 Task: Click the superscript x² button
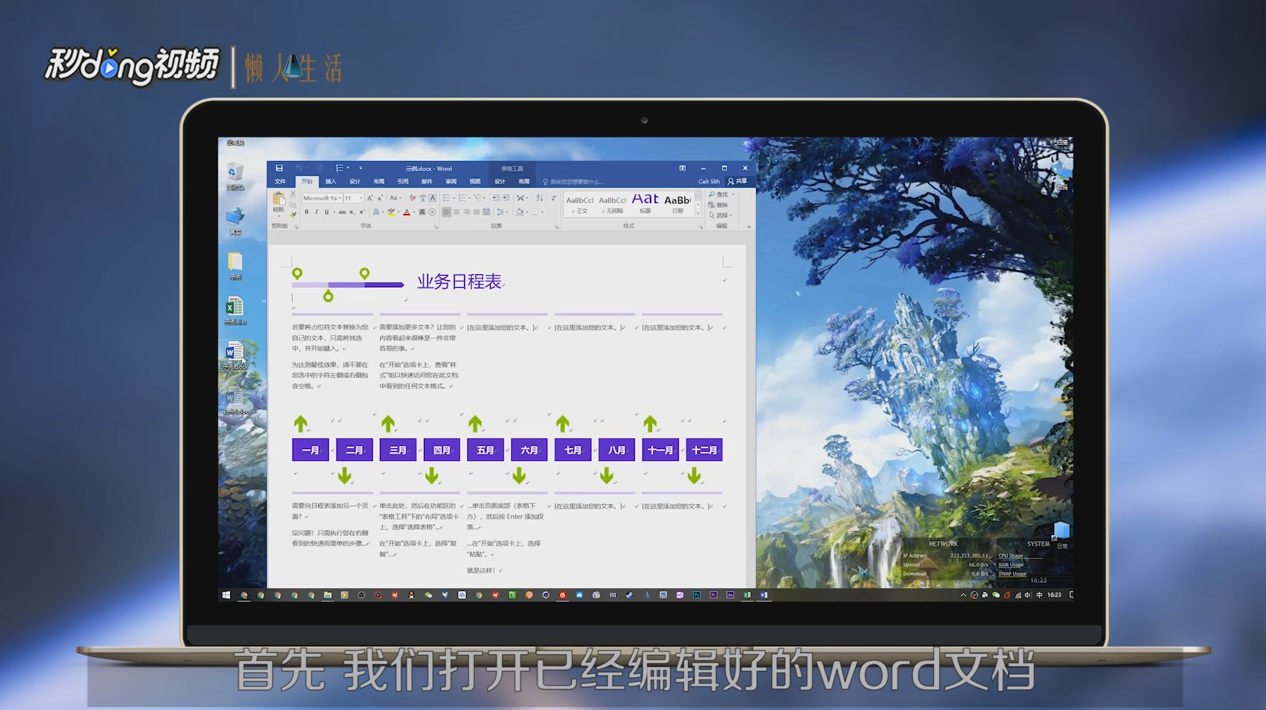coord(362,212)
